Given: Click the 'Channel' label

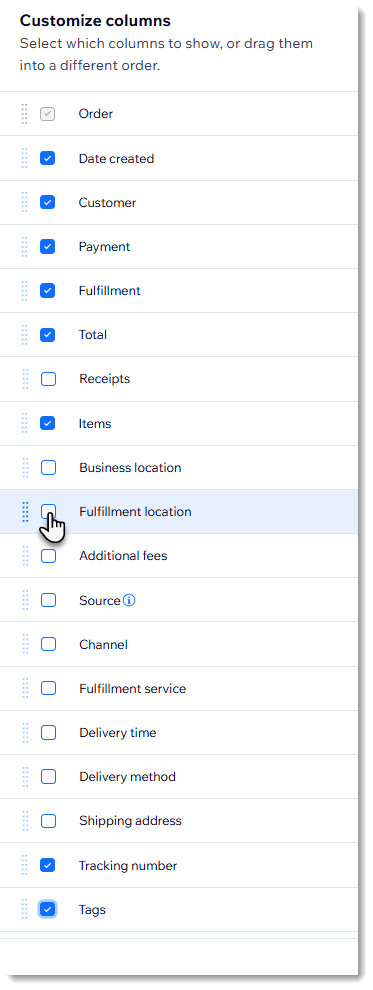Looking at the screenshot, I should (x=104, y=645).
